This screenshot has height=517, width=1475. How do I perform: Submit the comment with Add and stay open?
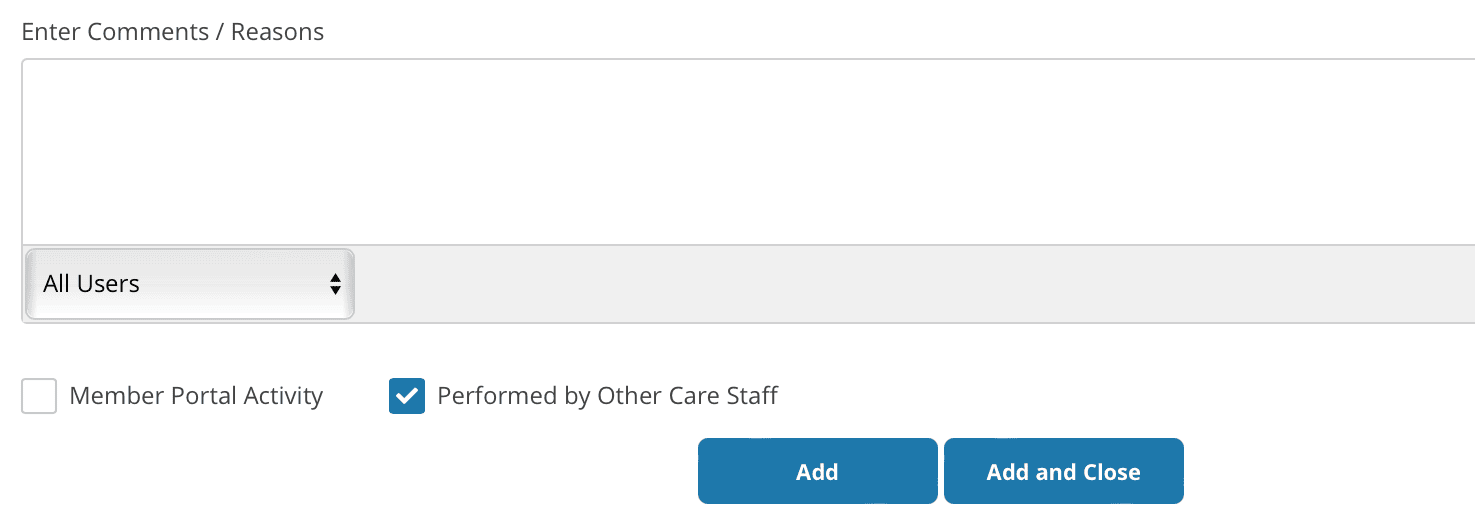click(x=817, y=472)
